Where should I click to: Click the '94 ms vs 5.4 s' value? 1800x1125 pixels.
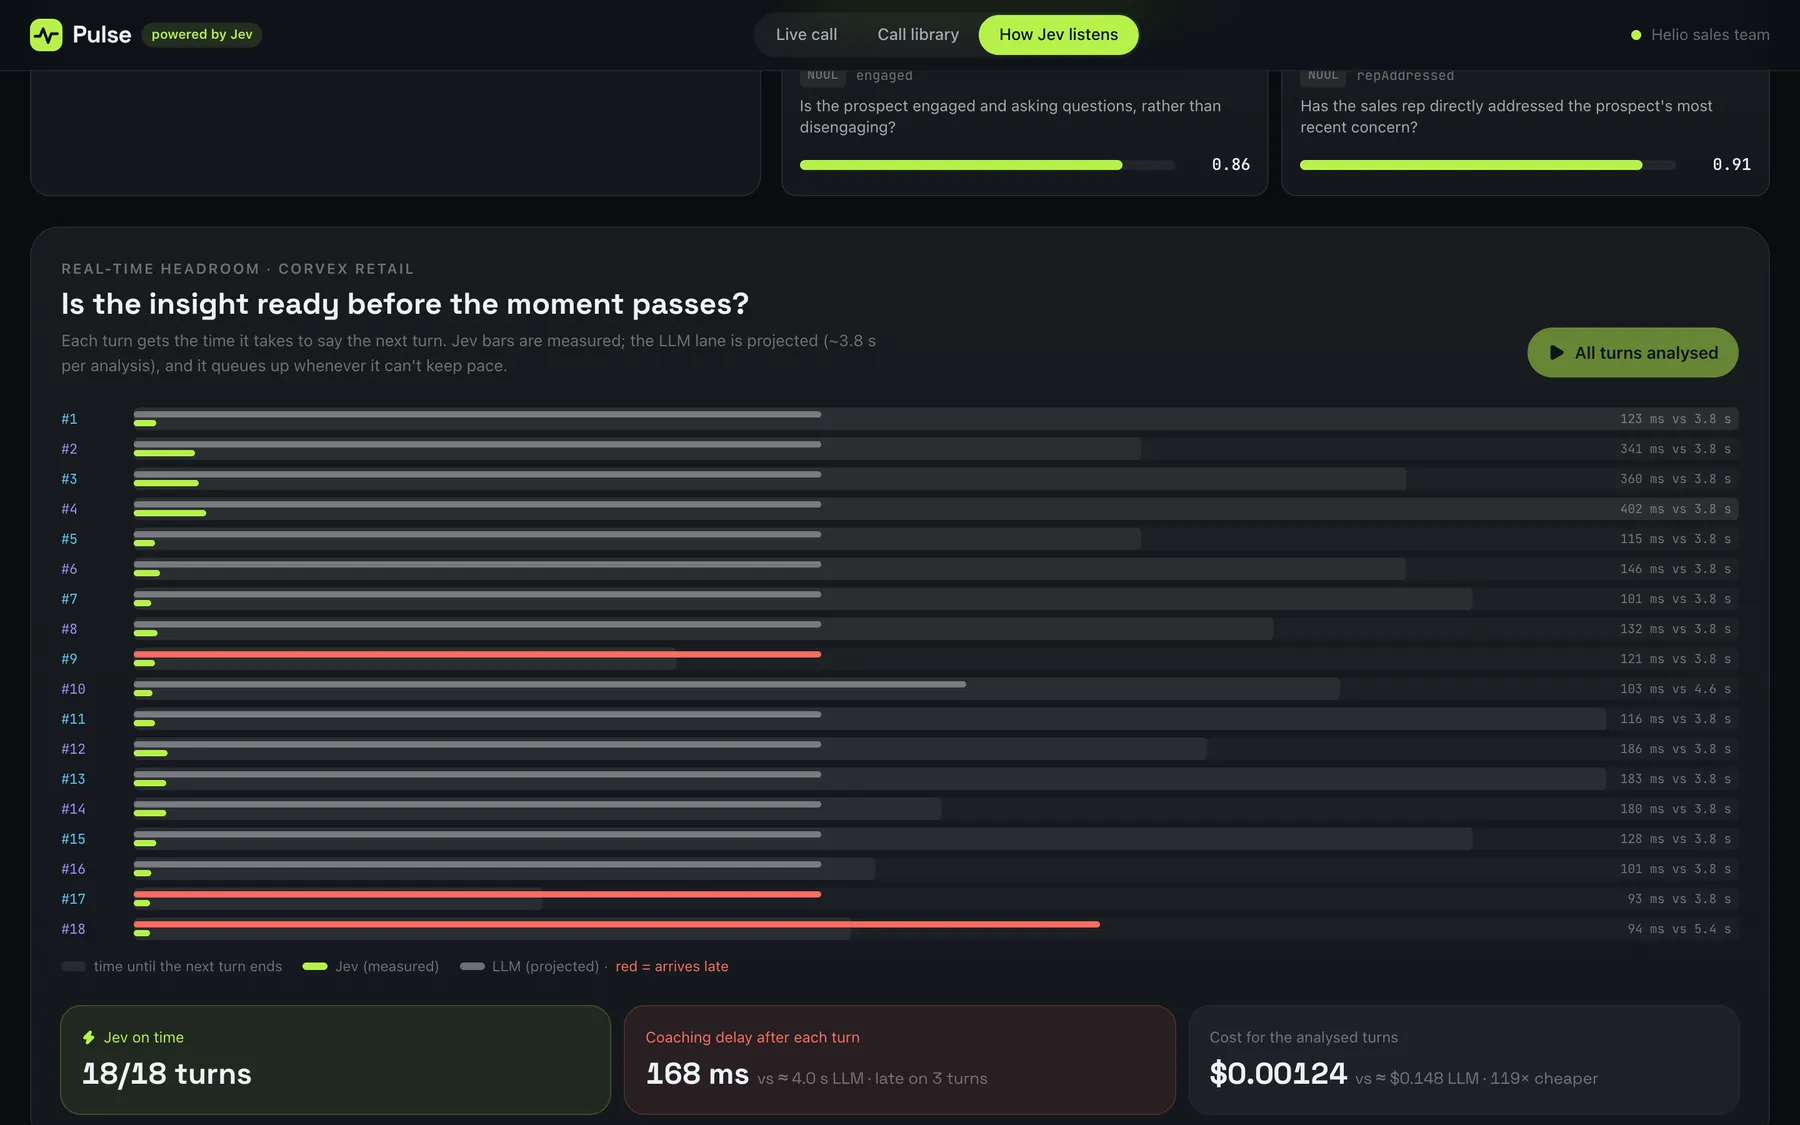tap(1679, 929)
